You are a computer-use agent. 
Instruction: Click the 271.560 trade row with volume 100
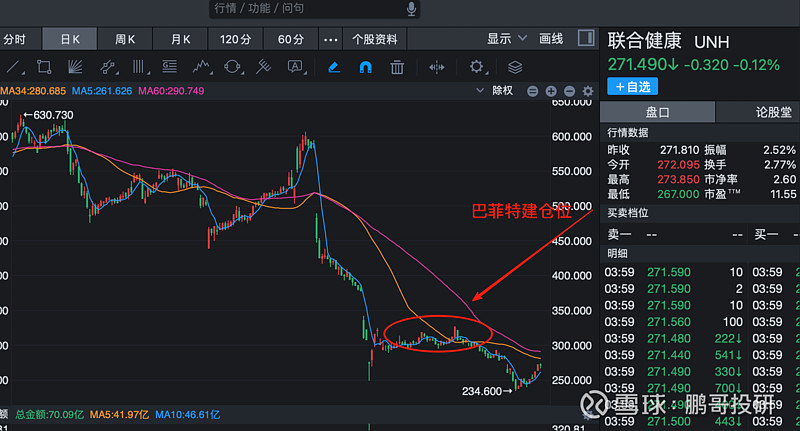673,322
